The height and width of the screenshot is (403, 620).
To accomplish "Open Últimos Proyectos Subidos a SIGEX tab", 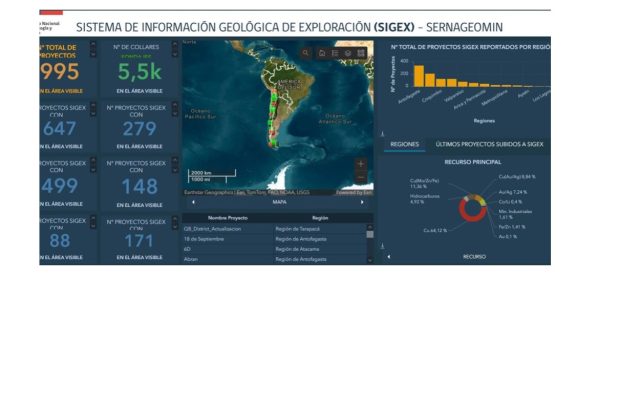I will (x=490, y=144).
